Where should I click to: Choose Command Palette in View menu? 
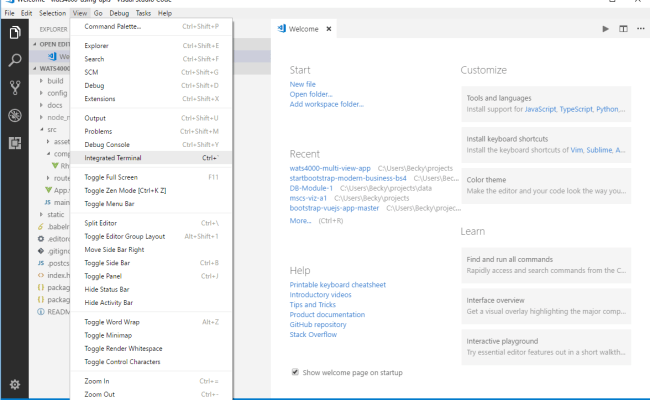tap(151, 26)
